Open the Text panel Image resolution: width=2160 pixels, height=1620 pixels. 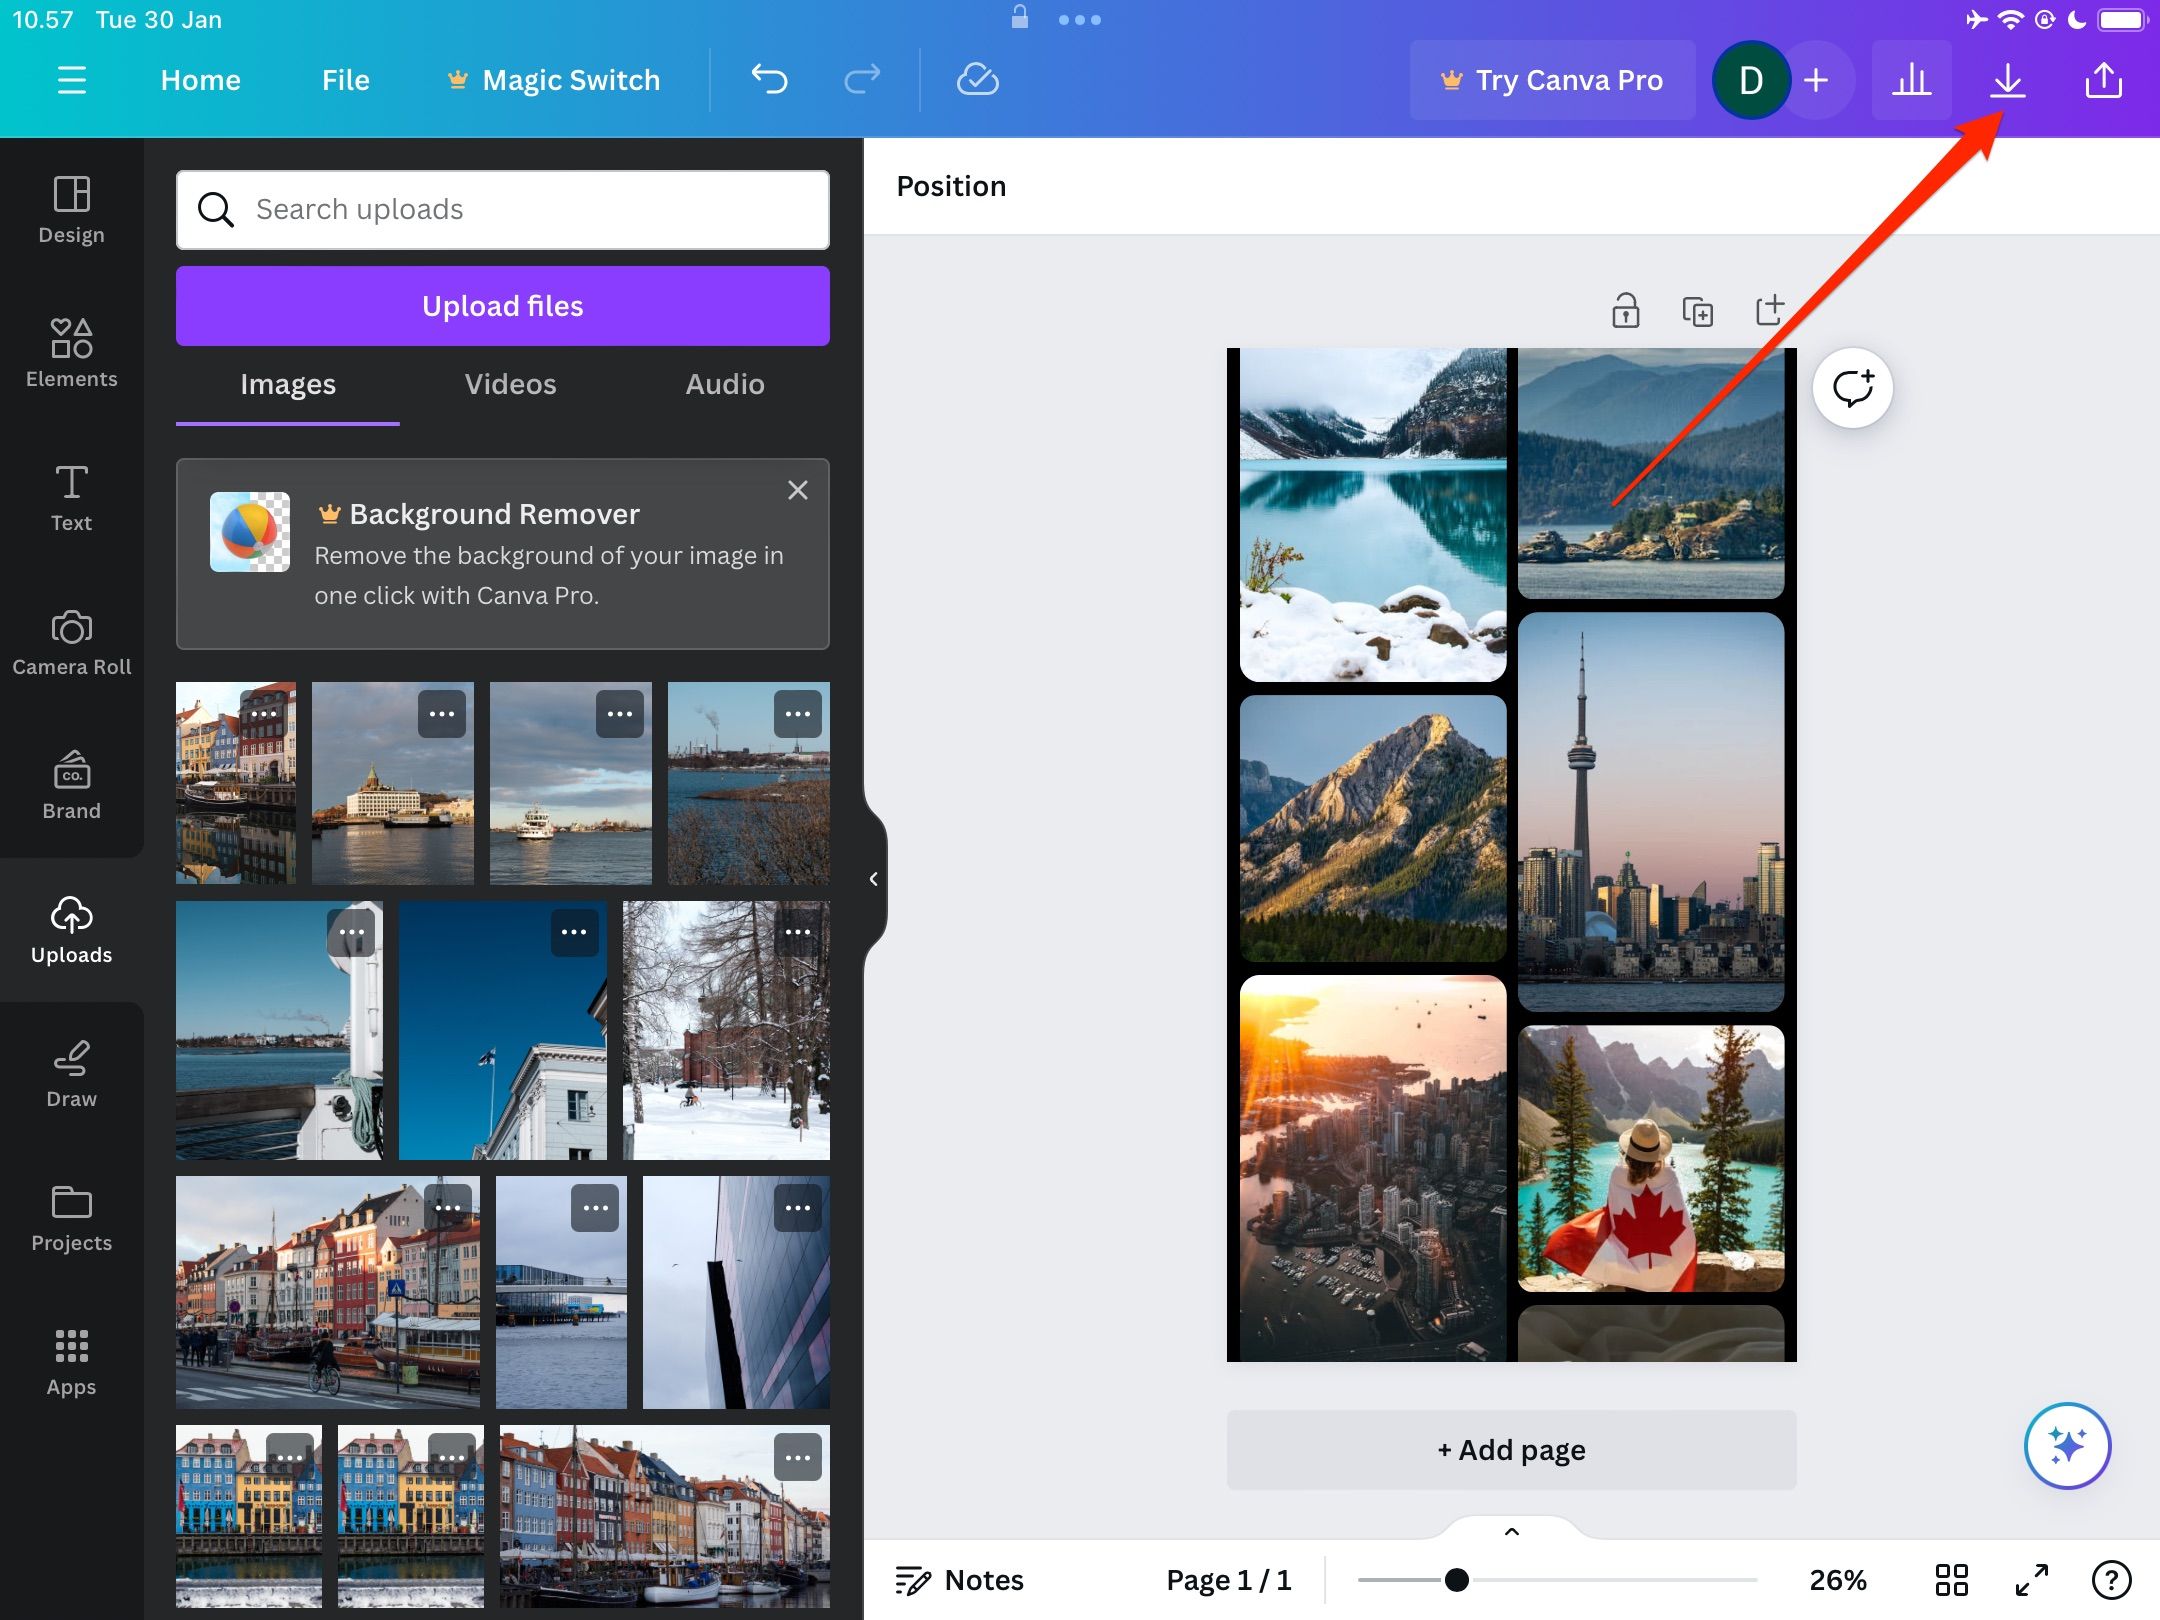71,497
